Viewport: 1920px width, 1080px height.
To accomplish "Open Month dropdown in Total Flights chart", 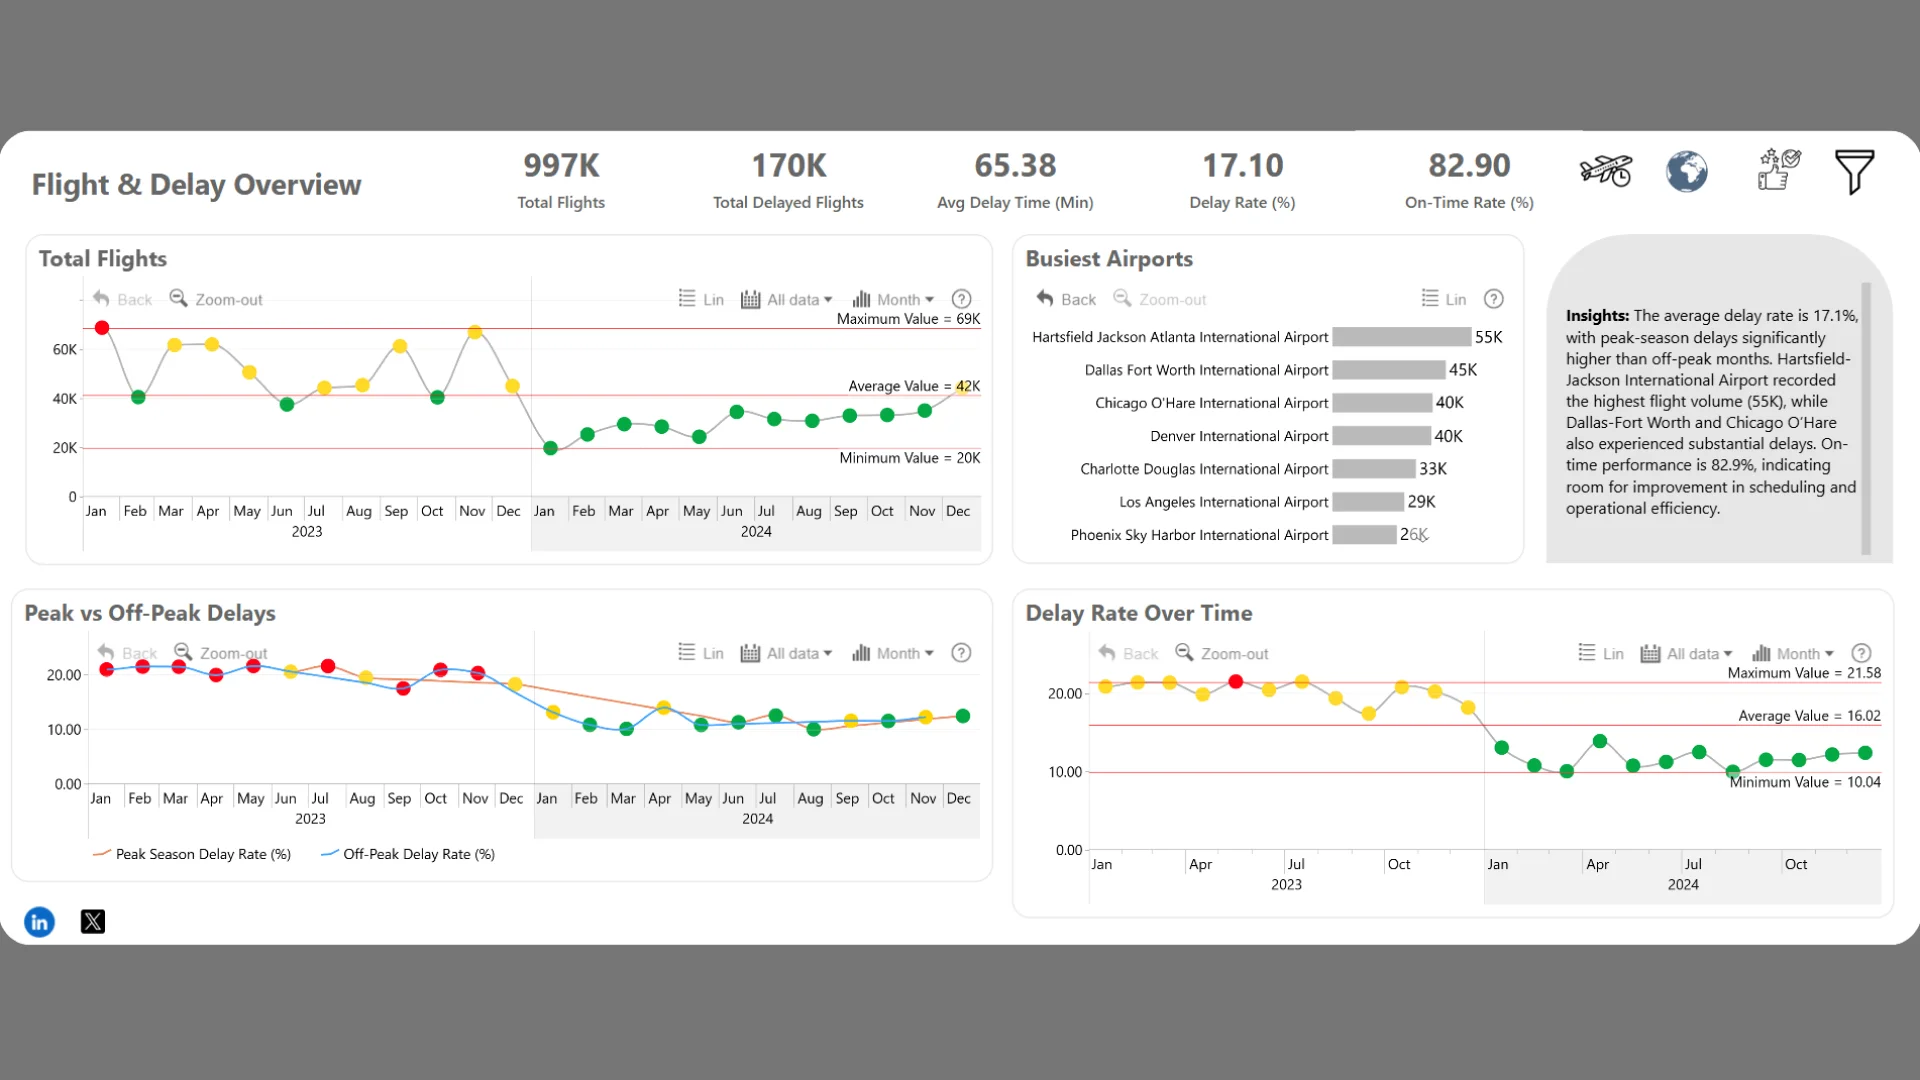I will point(893,299).
